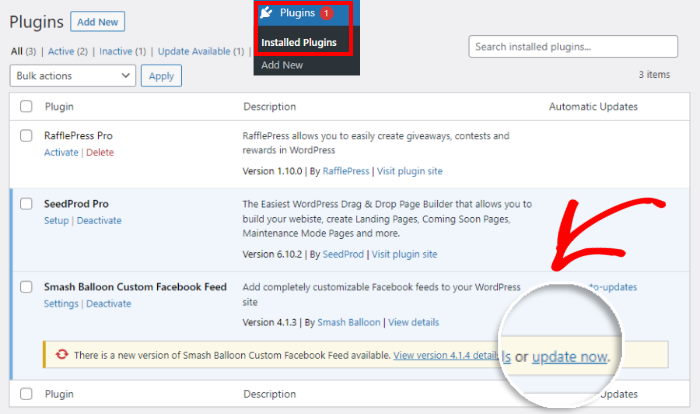Open the Bulk actions dropdown
The width and height of the screenshot is (700, 414).
pos(73,75)
